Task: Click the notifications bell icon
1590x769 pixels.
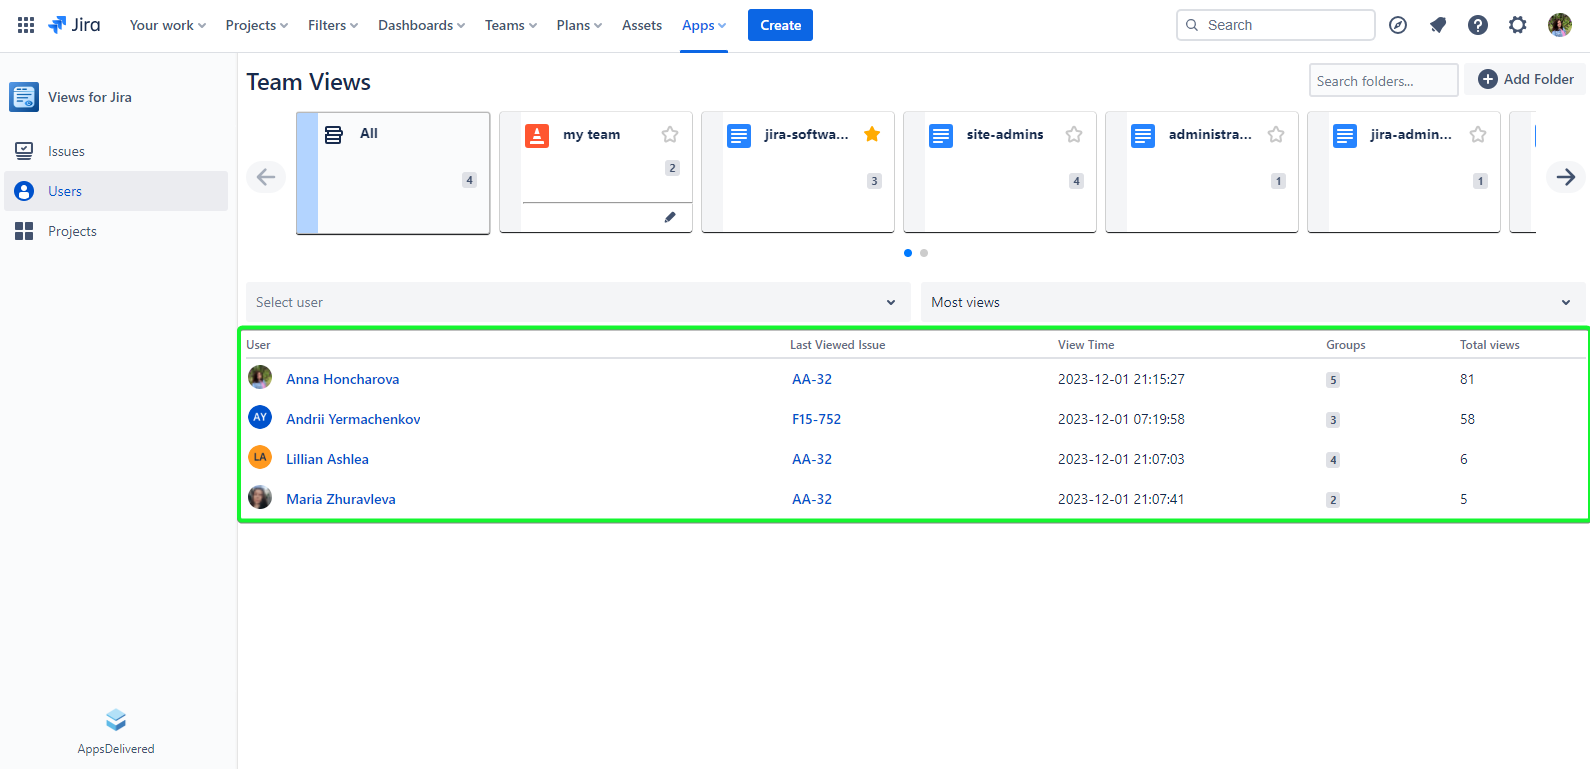Action: coord(1438,25)
